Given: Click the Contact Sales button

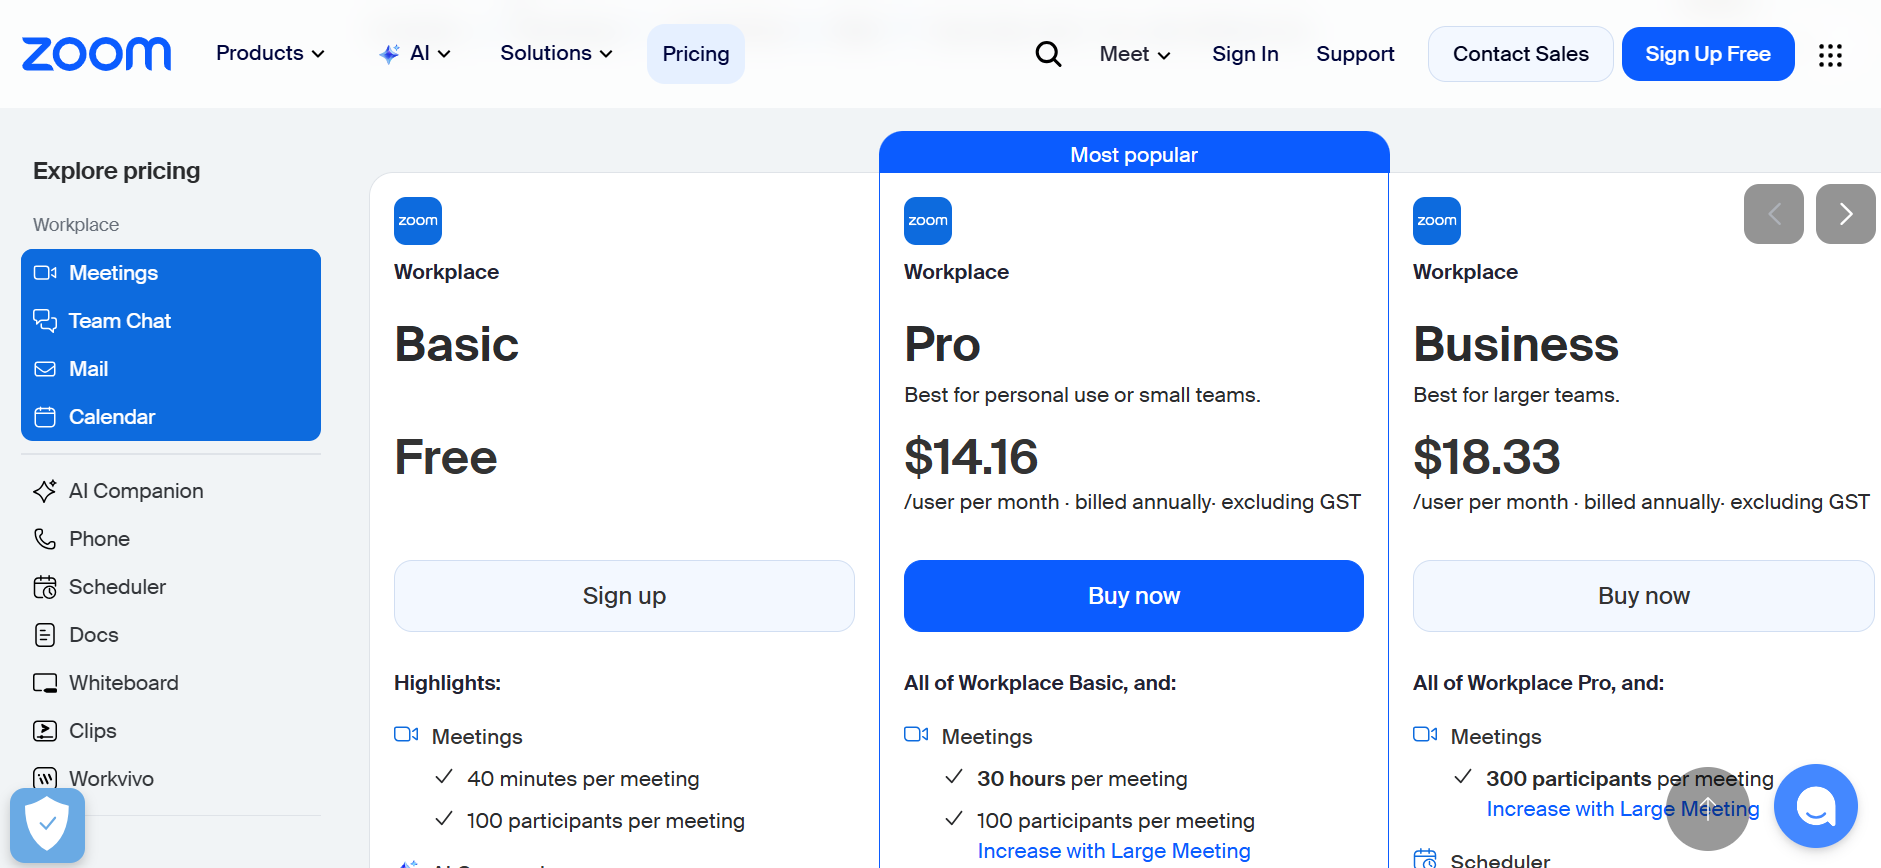Looking at the screenshot, I should [1520, 54].
